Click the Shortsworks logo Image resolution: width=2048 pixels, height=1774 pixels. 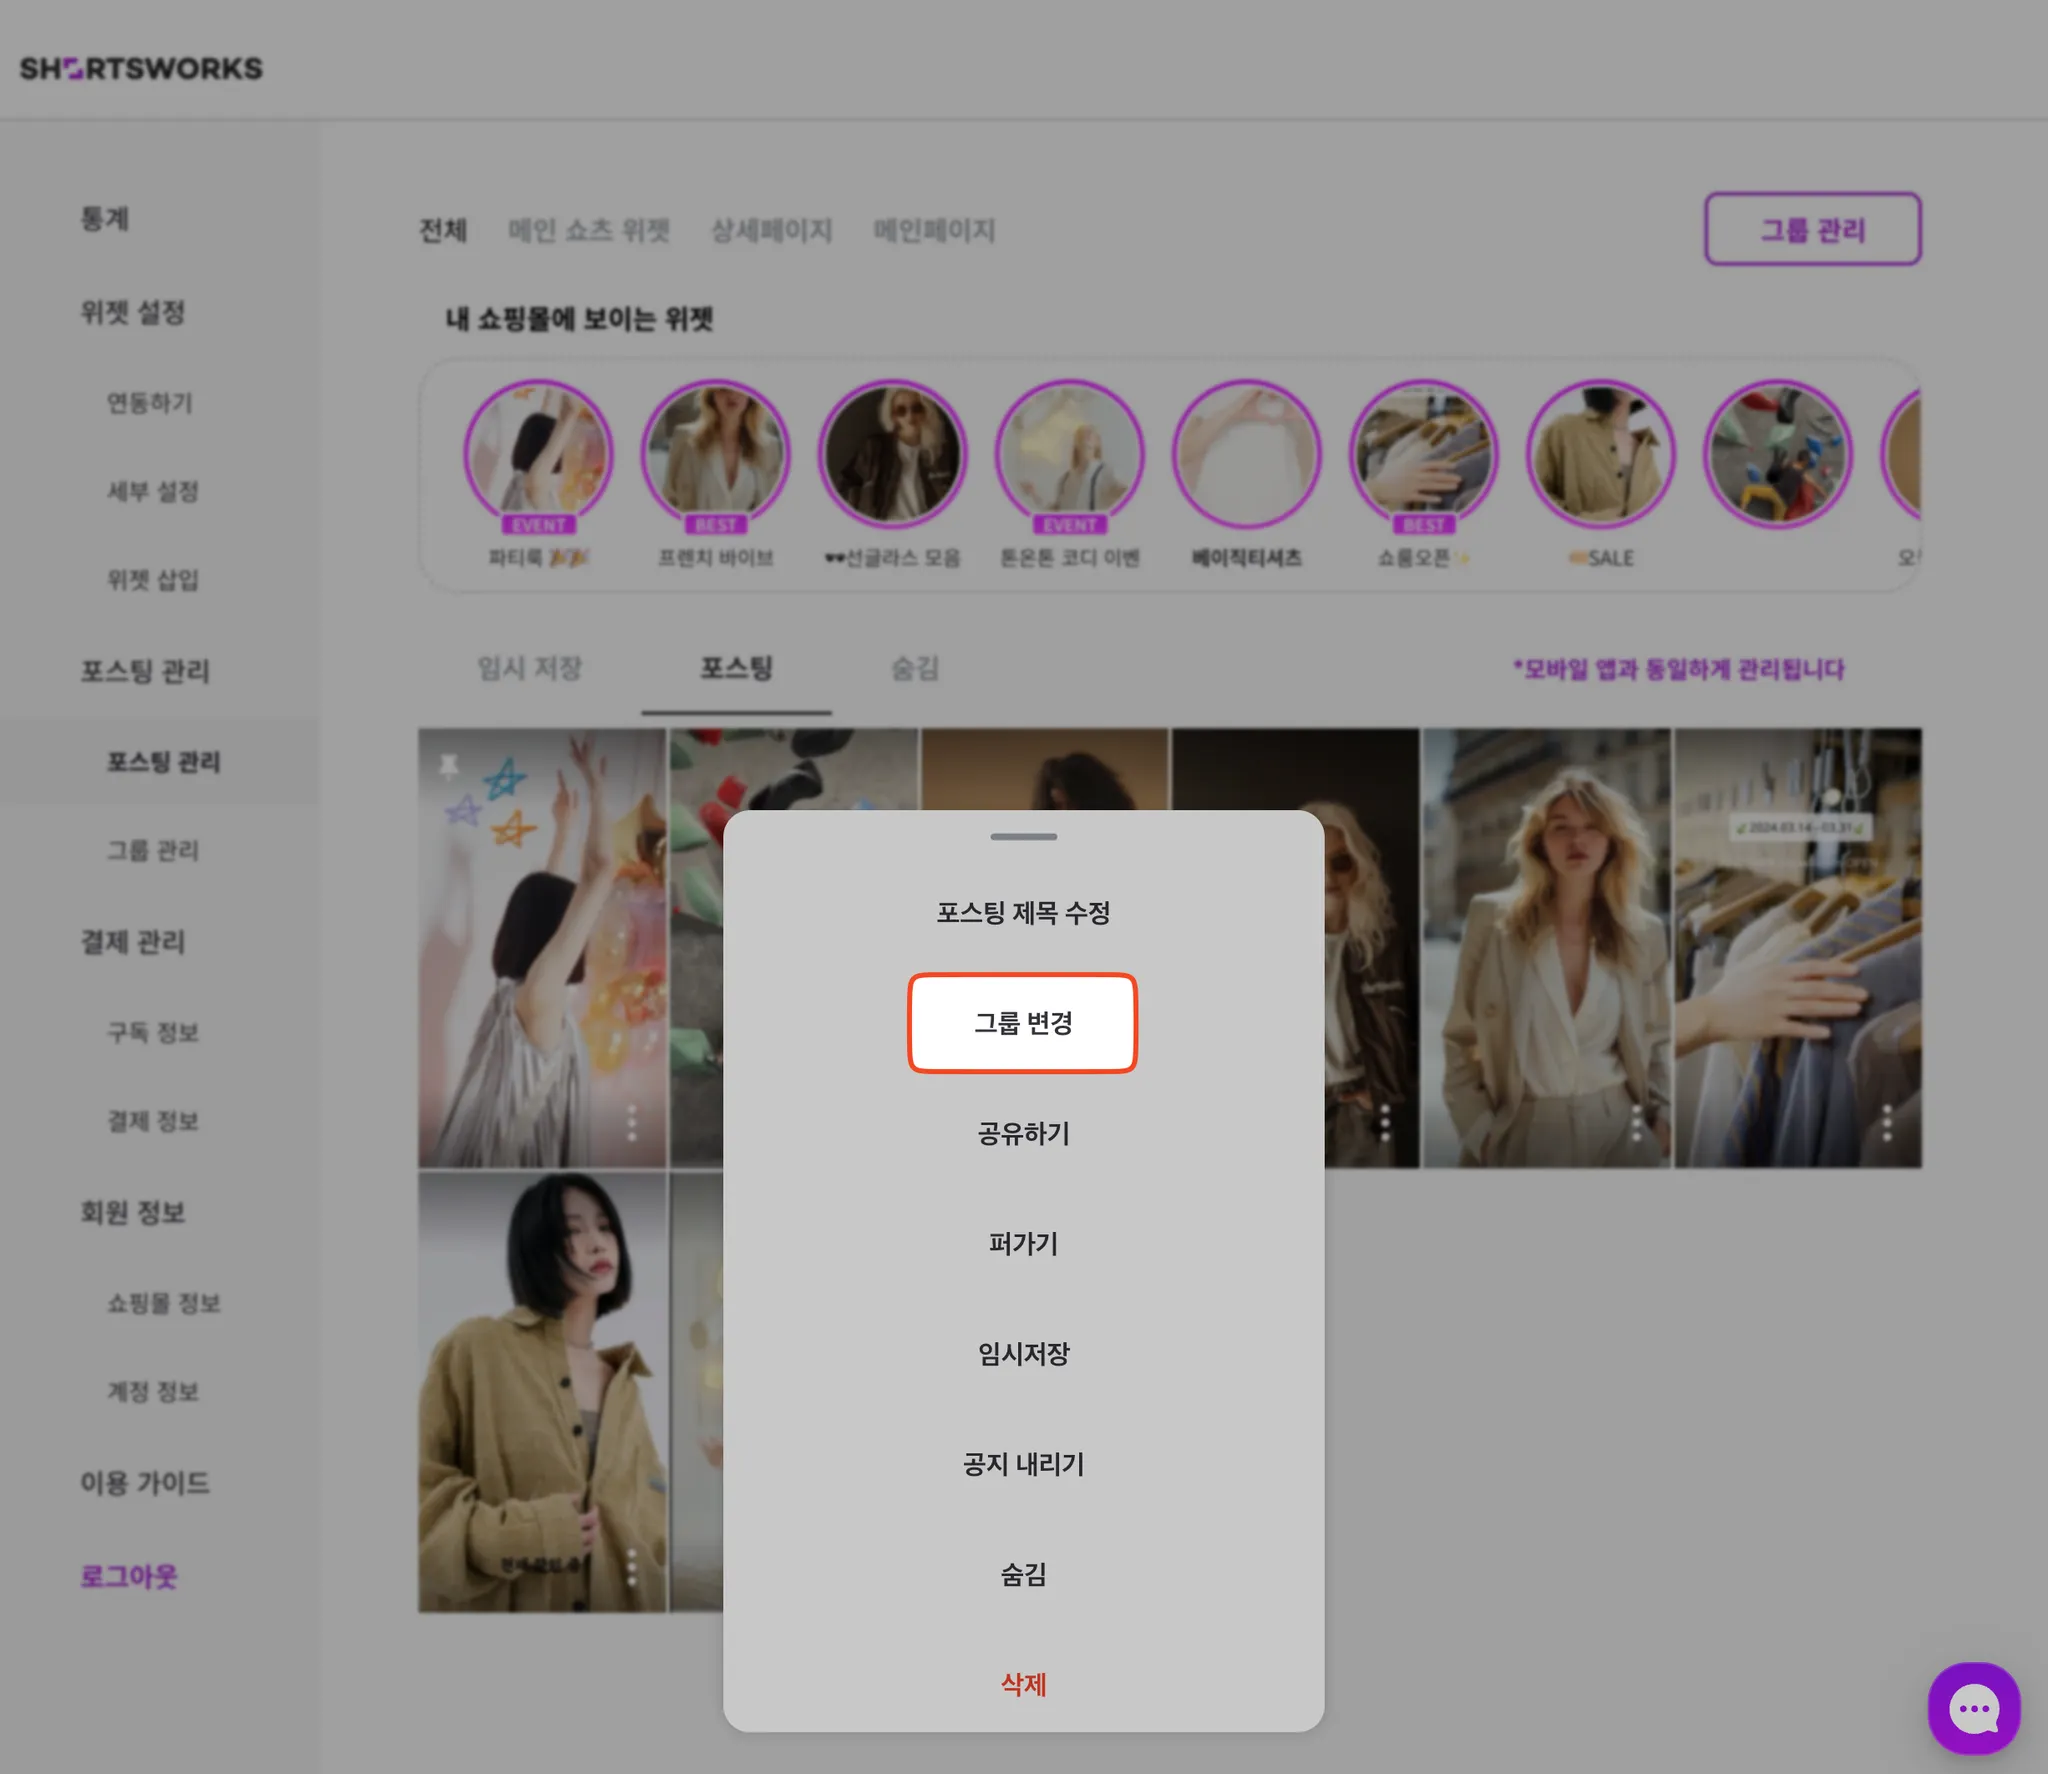pos(141,68)
